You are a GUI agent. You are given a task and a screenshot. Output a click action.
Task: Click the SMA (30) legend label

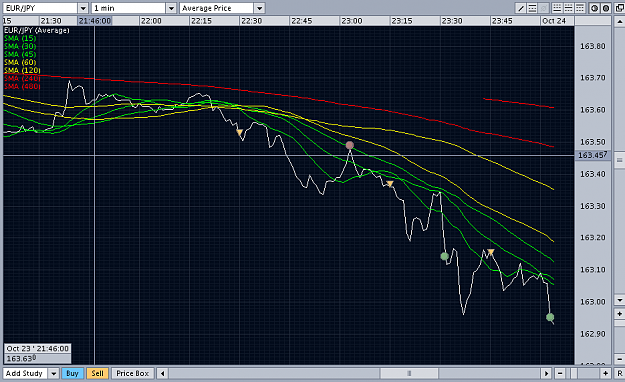pos(20,46)
